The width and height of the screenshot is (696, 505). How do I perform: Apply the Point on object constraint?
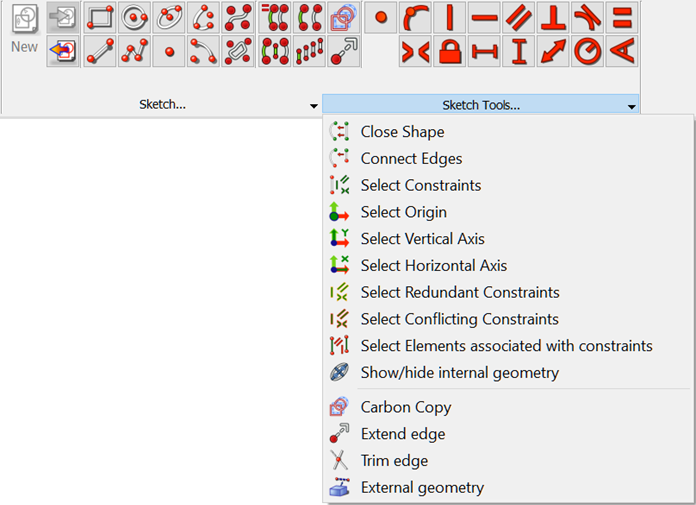[x=415, y=17]
